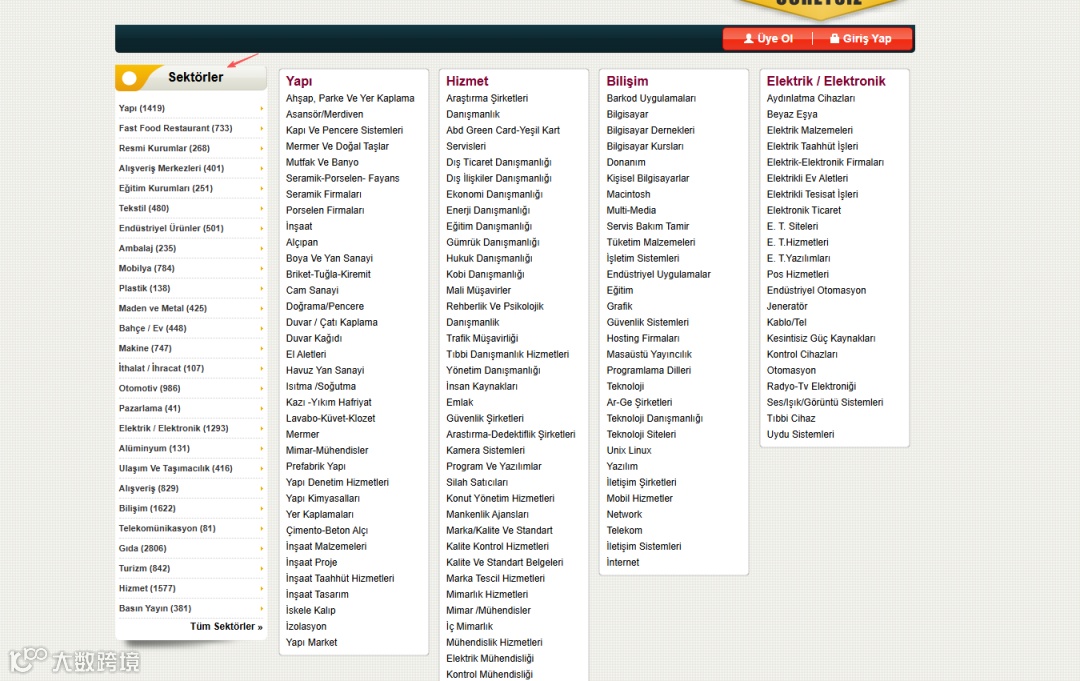1080x681 pixels.
Task: Open the Elektrik / Elektronik category heading
Action: point(826,81)
